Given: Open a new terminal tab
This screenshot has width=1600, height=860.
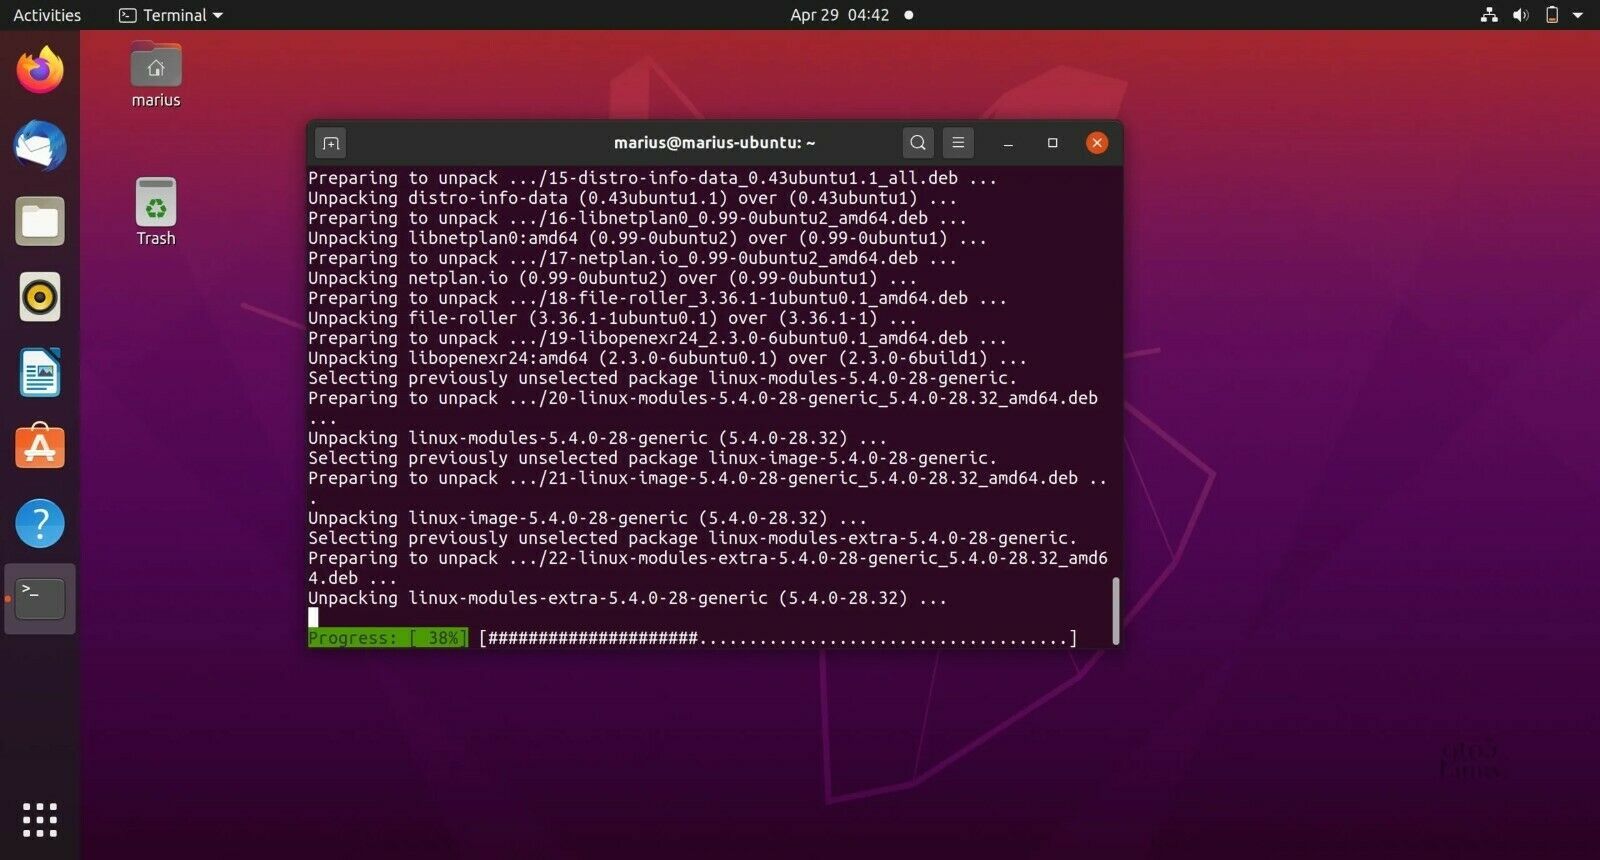Looking at the screenshot, I should tap(331, 143).
